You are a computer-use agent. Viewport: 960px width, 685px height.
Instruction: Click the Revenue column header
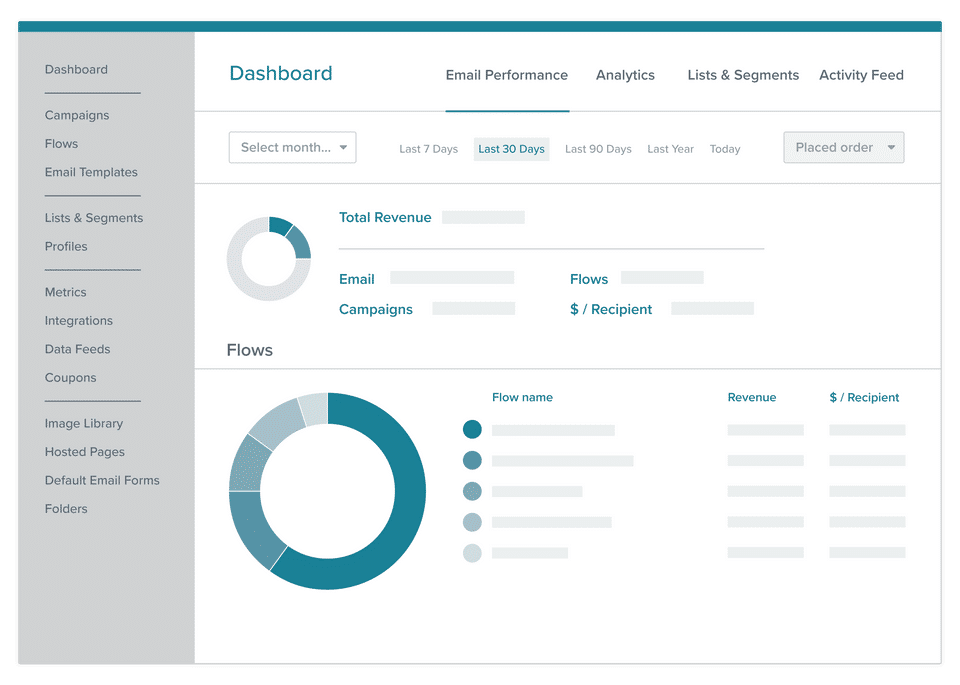(x=752, y=397)
